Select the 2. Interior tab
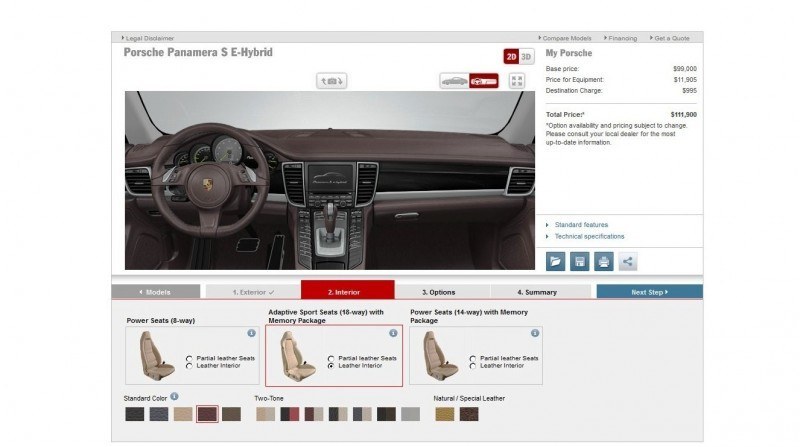The width and height of the screenshot is (800, 447). (x=347, y=290)
